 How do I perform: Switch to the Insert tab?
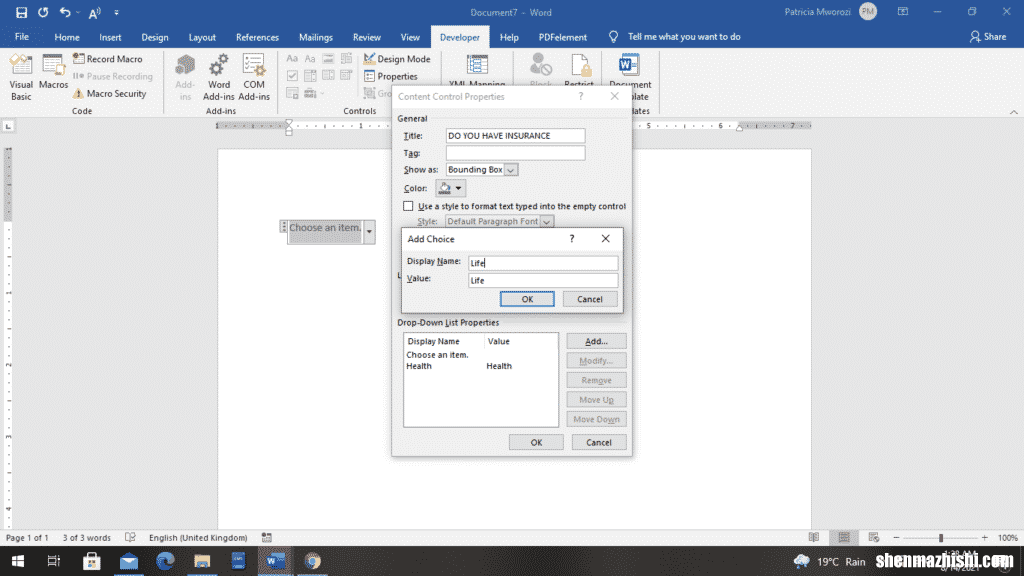[110, 37]
